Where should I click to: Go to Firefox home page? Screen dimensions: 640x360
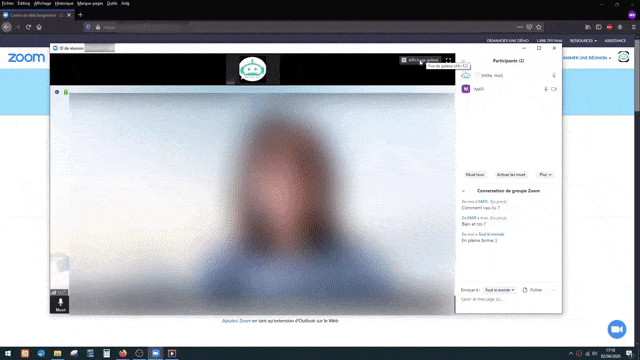point(39,27)
